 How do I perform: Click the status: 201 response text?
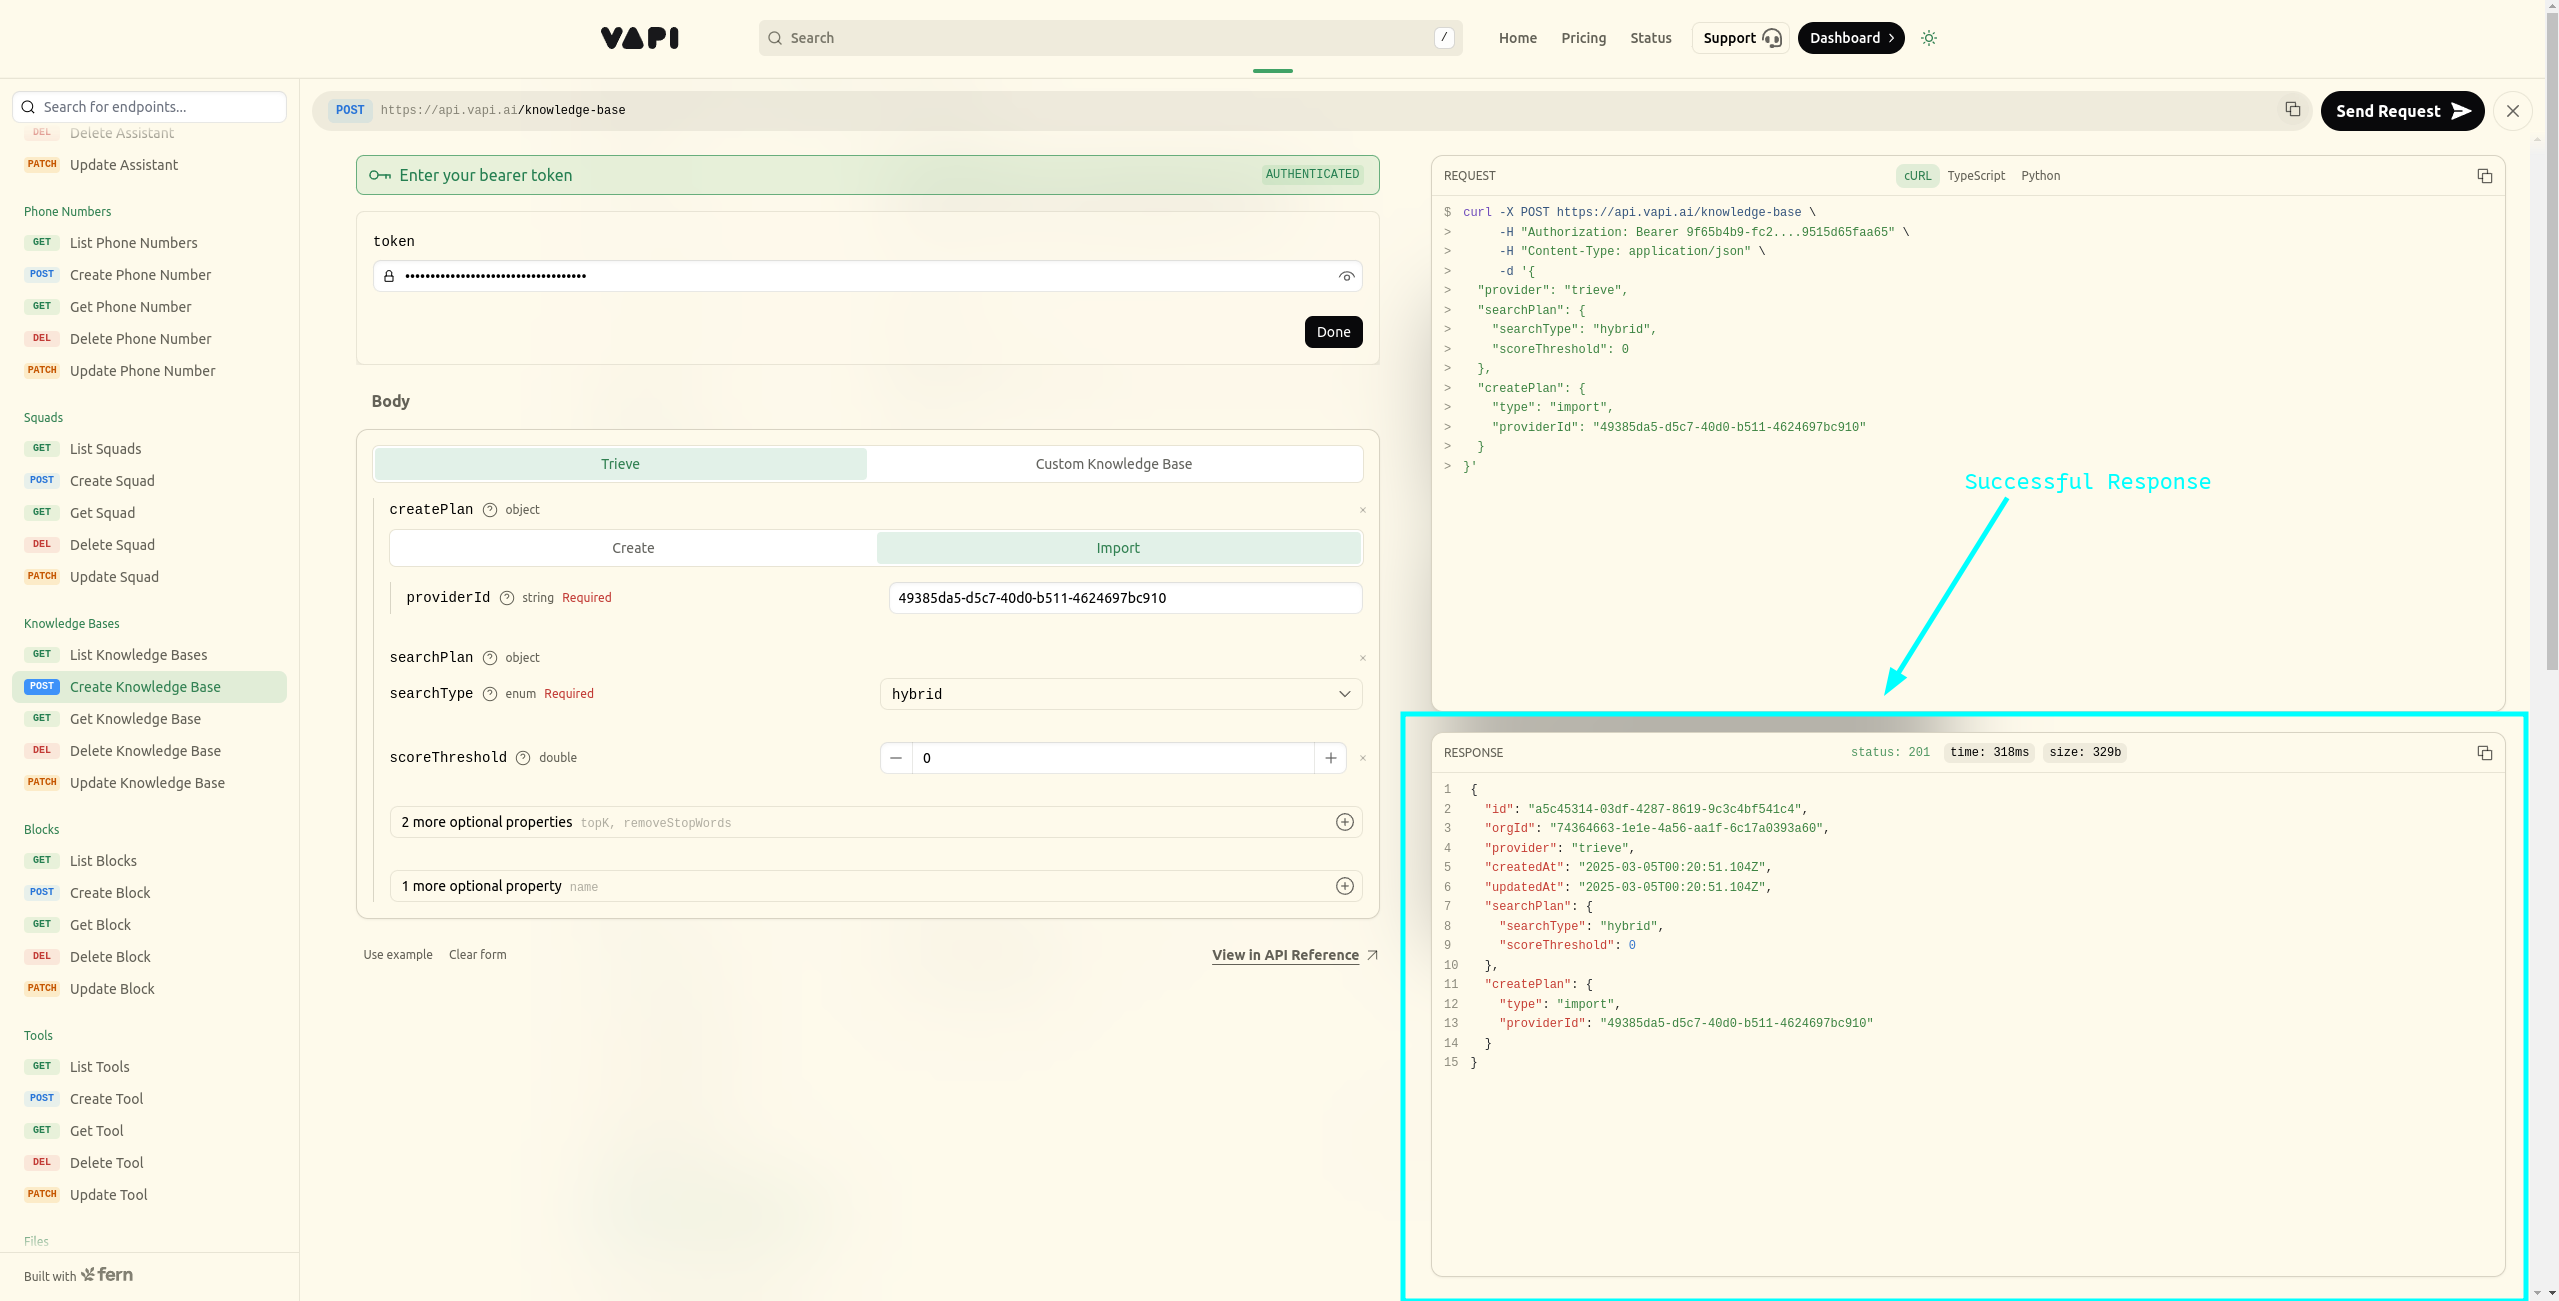pyautogui.click(x=1890, y=753)
